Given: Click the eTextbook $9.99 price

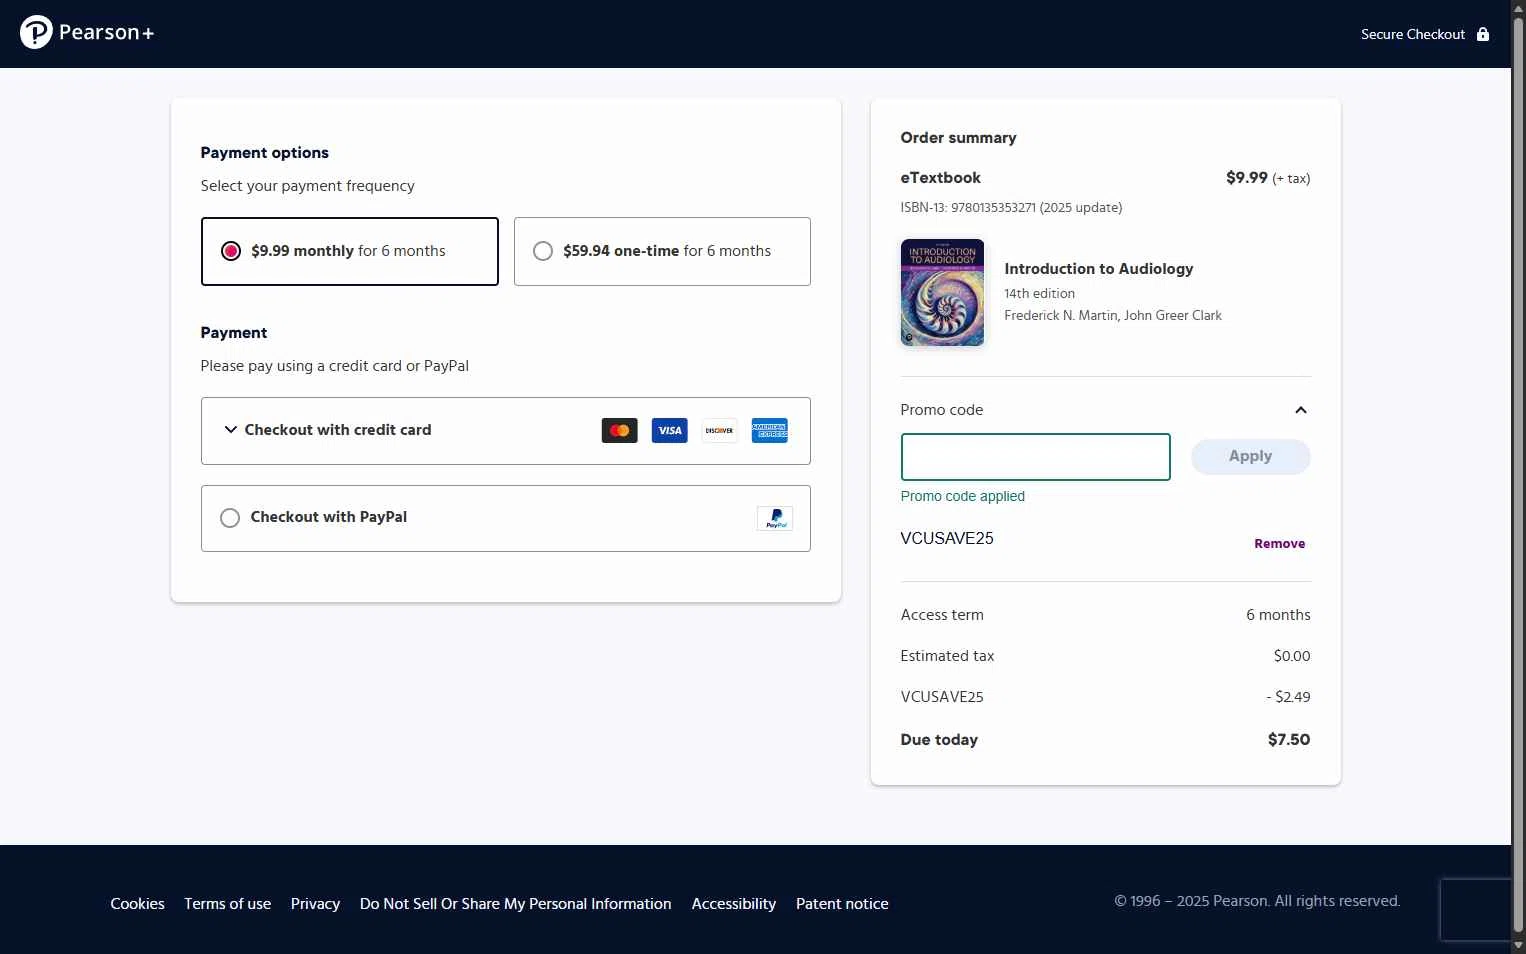Looking at the screenshot, I should click(1247, 178).
